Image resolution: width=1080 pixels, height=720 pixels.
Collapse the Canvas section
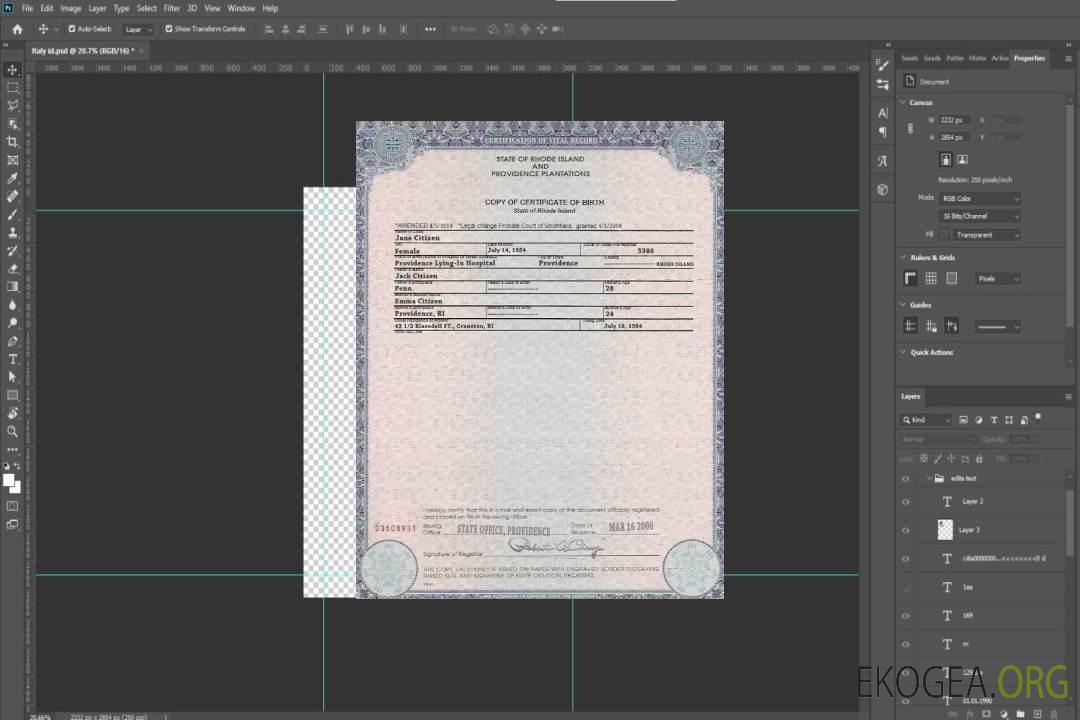click(903, 102)
